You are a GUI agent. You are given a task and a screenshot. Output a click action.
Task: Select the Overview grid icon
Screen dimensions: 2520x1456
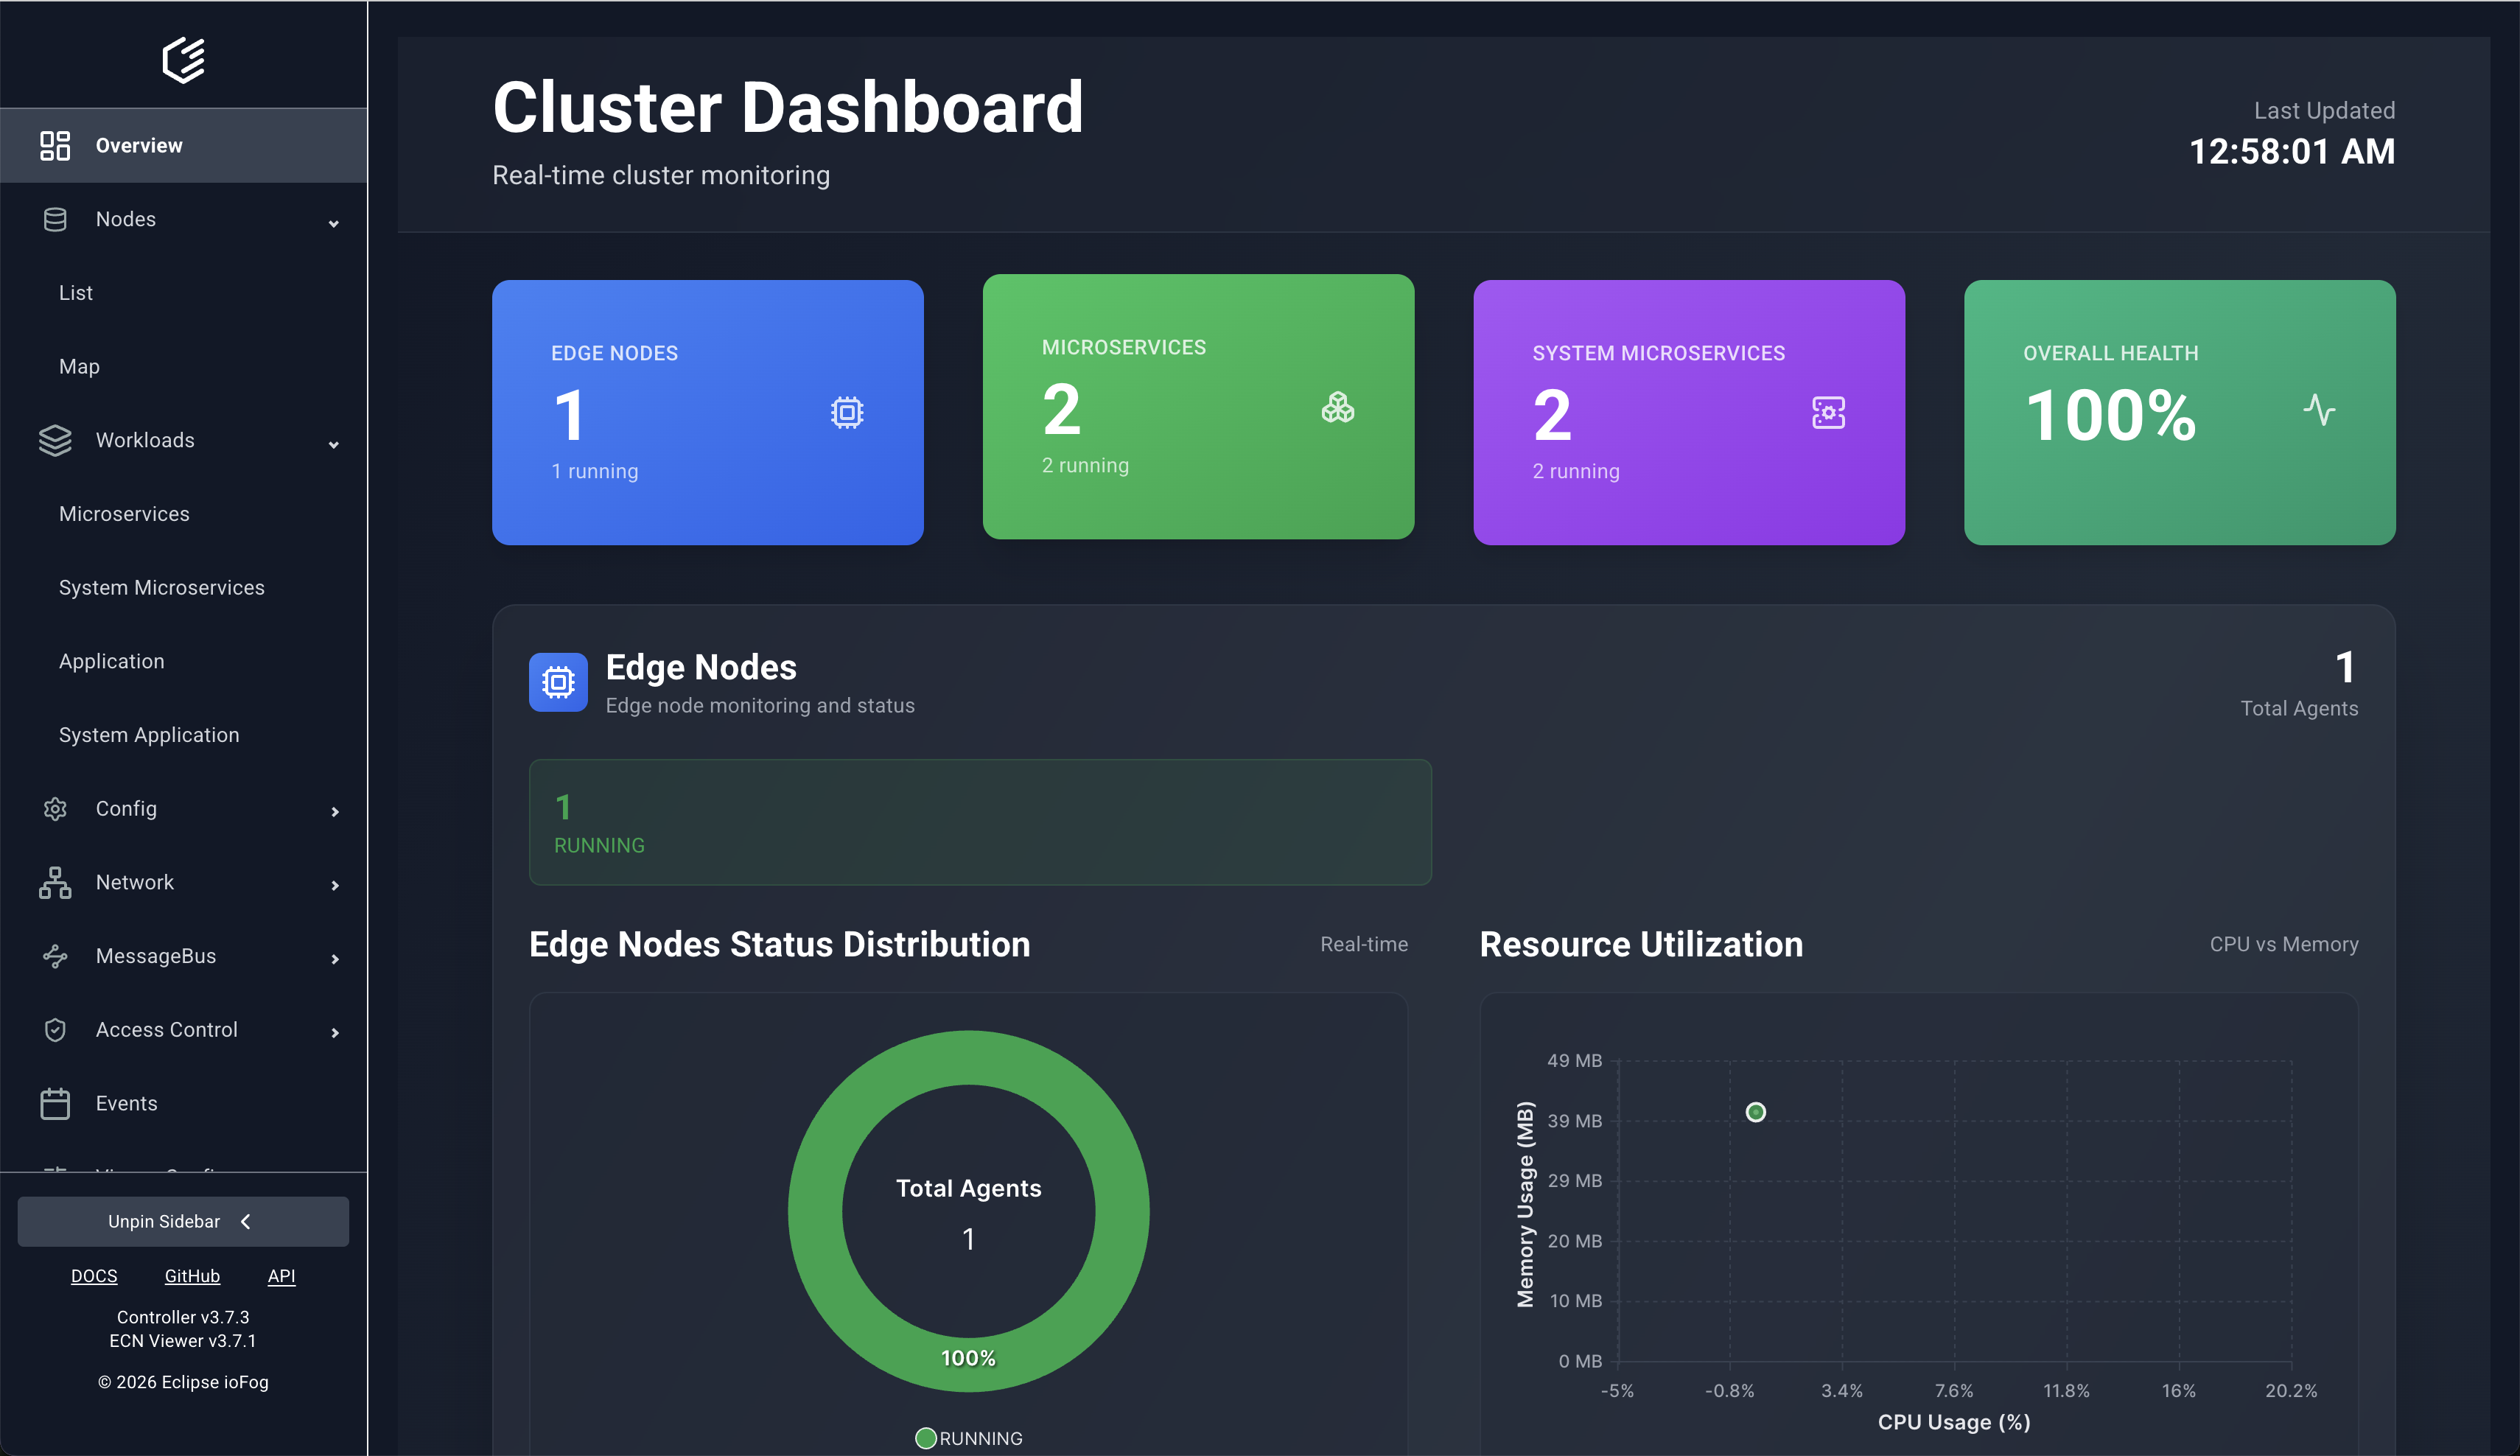point(55,145)
